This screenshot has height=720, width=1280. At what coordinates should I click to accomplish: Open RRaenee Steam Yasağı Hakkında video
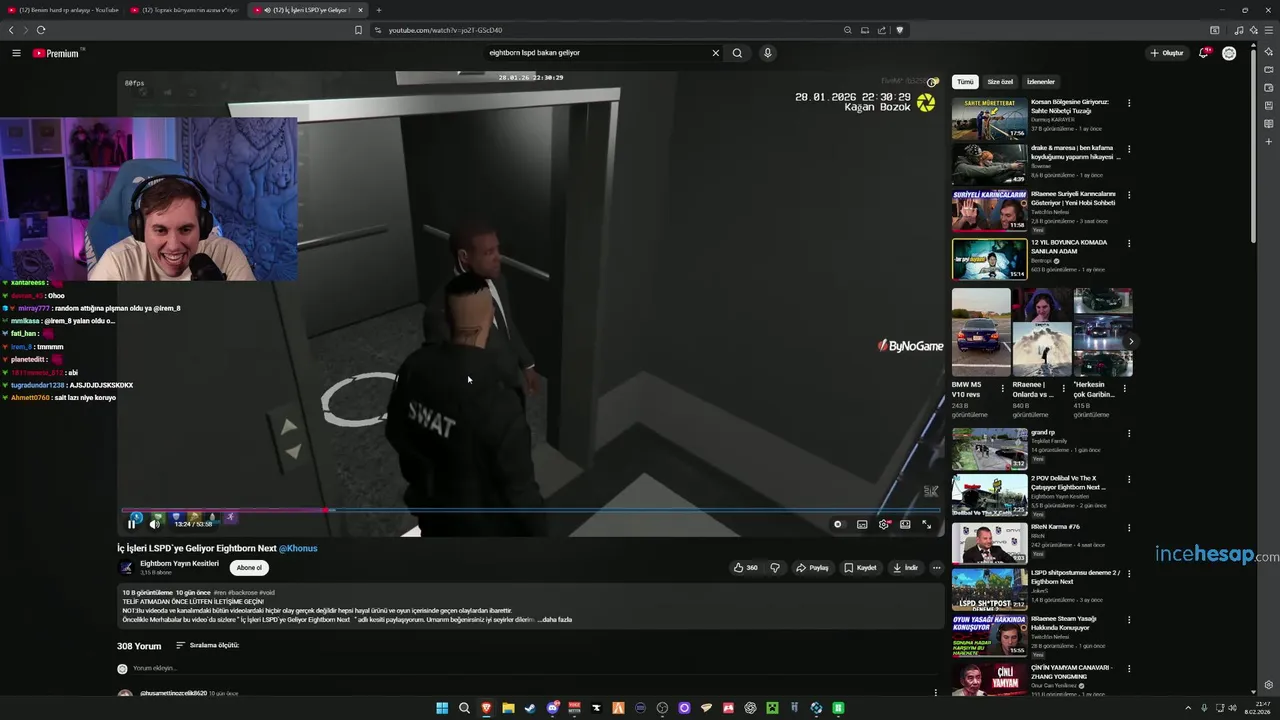[x=989, y=635]
